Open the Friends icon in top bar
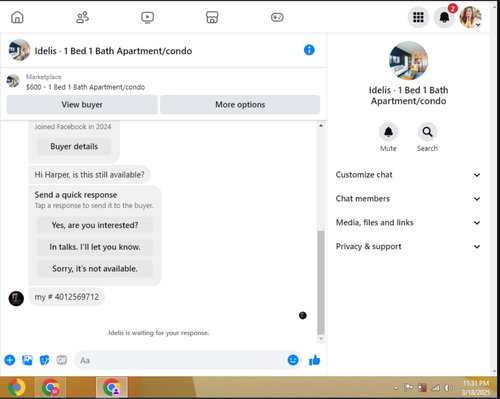The height and width of the screenshot is (399, 500). click(82, 17)
